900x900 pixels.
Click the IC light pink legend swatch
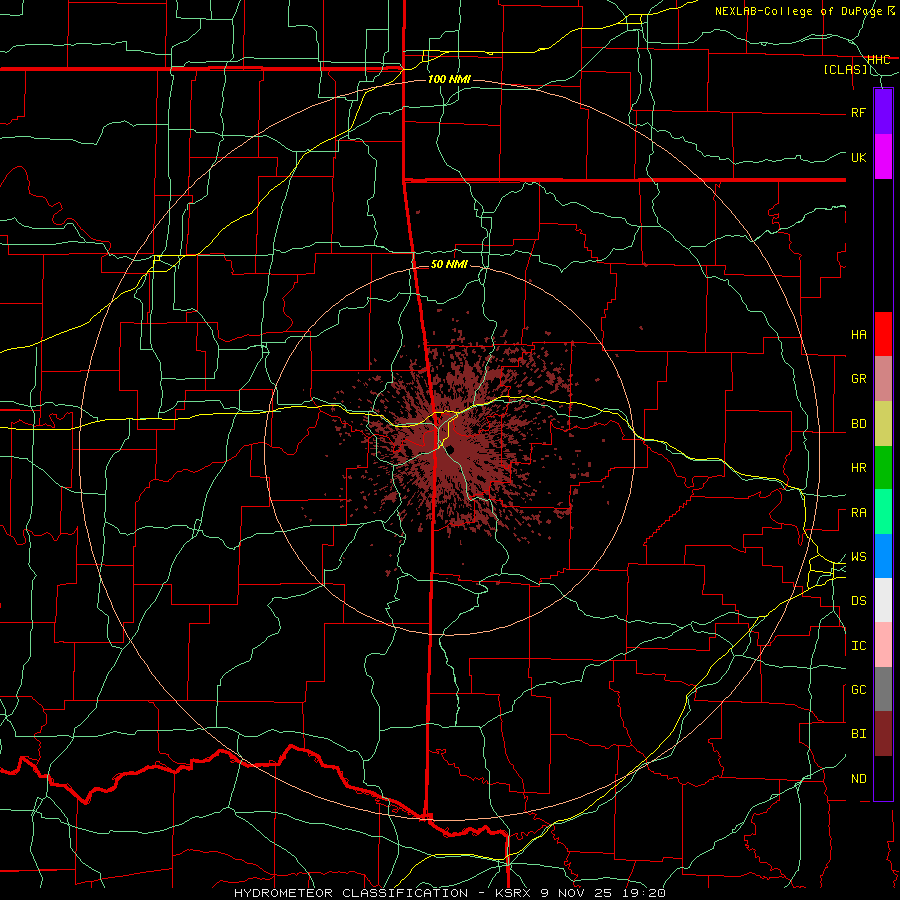[883, 645]
